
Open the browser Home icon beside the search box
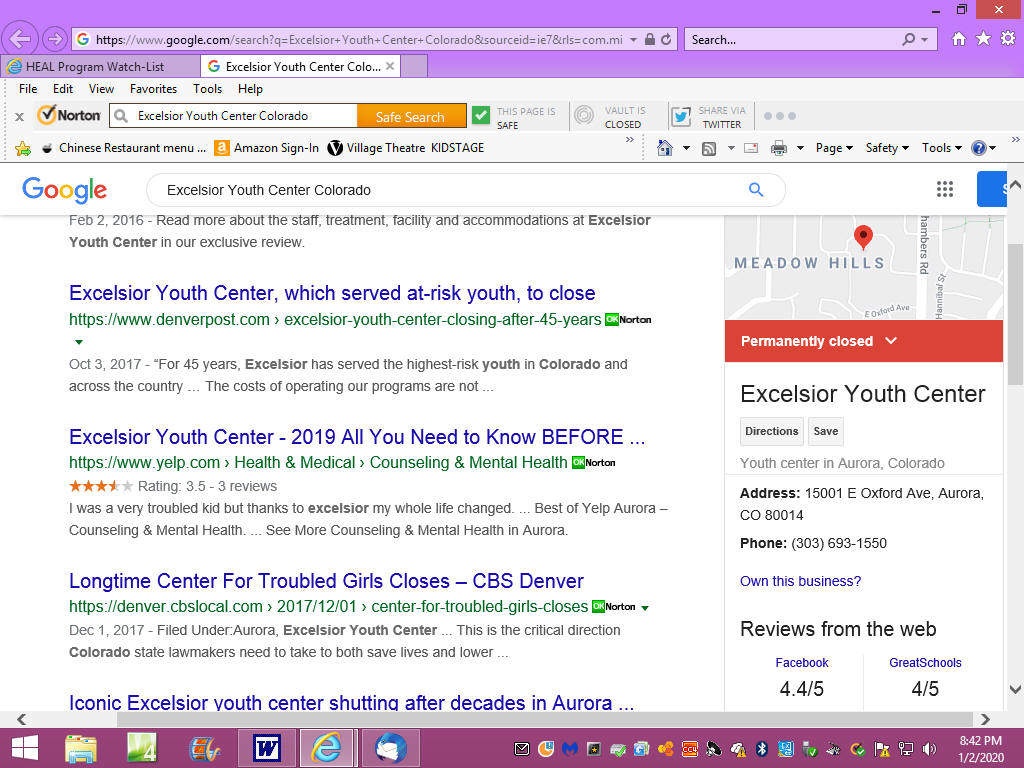959,39
